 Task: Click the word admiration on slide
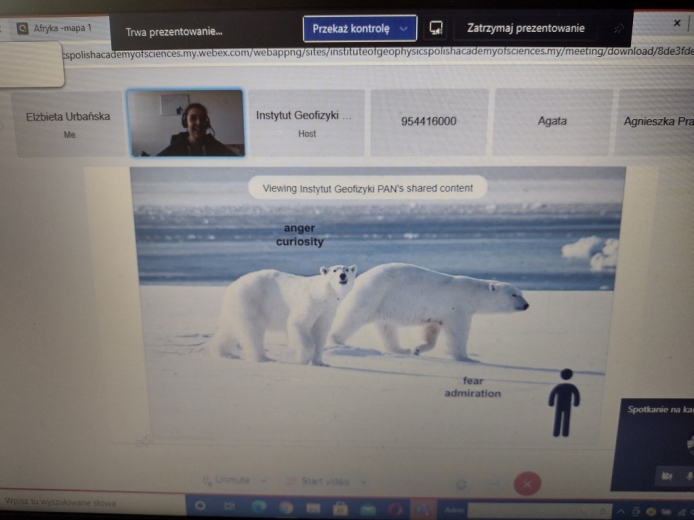tap(473, 393)
